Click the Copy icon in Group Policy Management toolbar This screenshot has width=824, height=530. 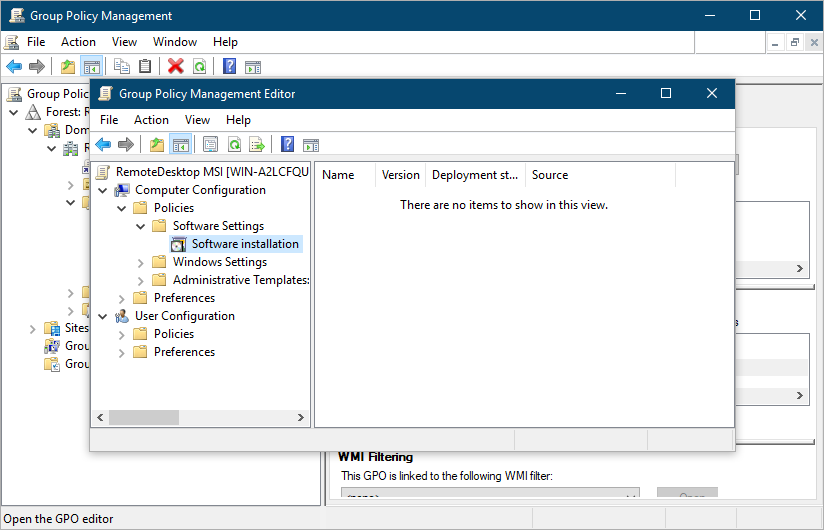tap(121, 67)
